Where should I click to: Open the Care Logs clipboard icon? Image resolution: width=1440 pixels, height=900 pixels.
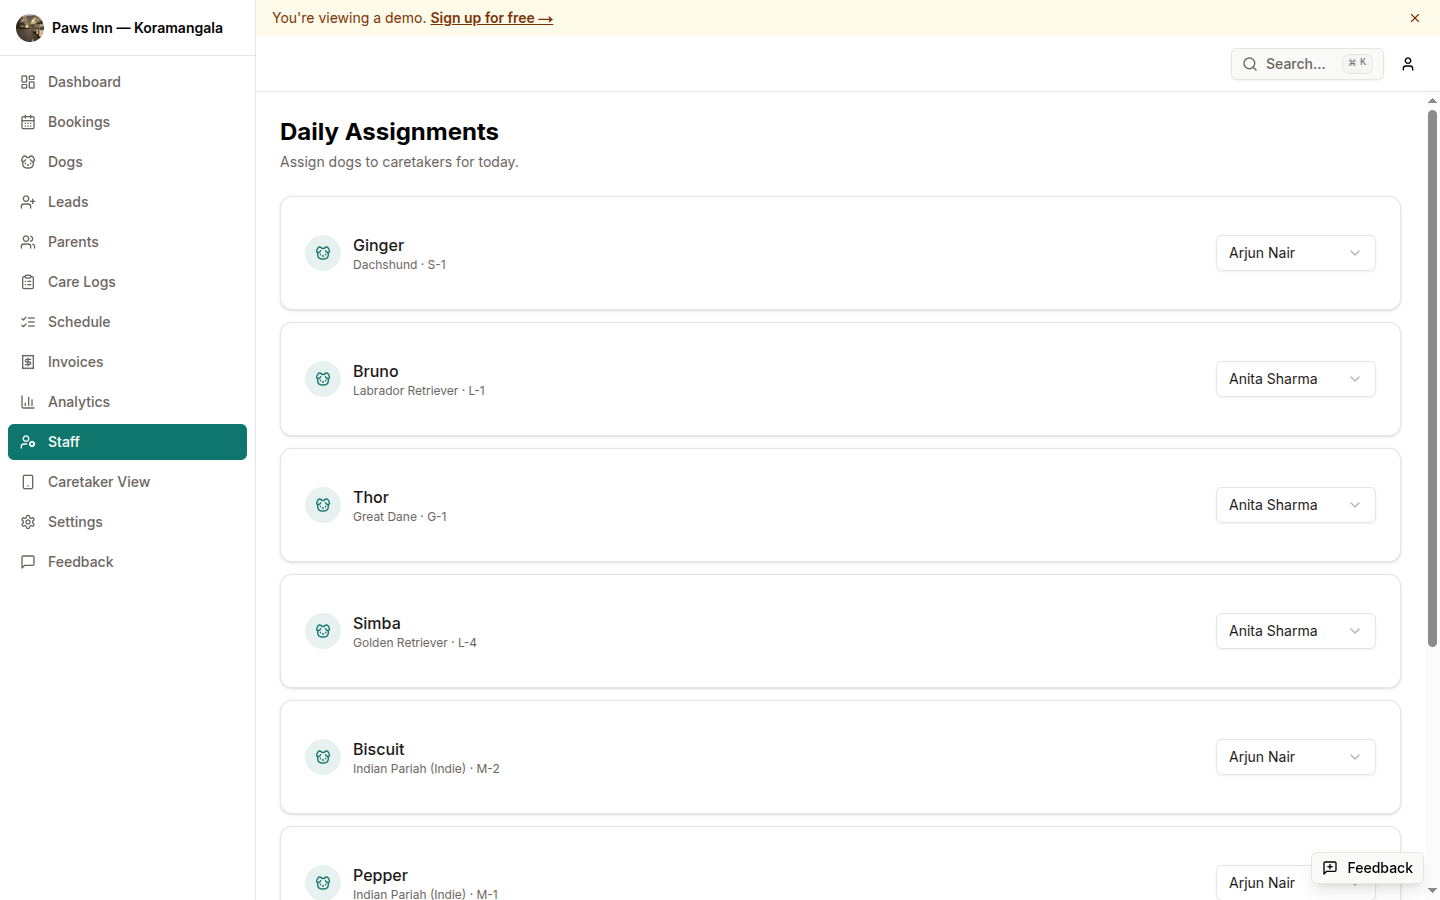tap(28, 281)
